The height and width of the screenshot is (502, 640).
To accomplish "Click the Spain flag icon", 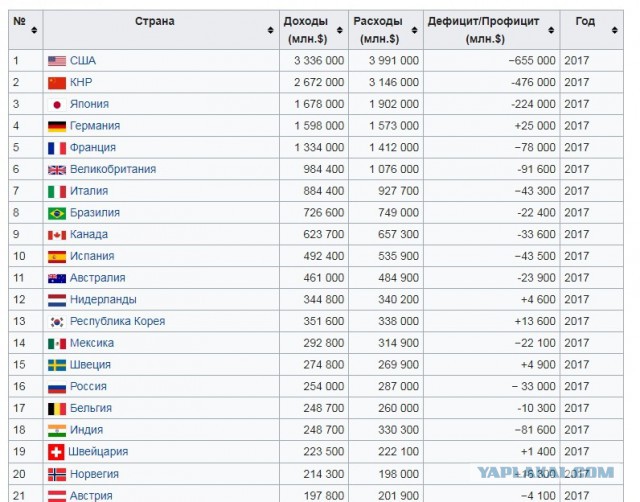I will click(x=57, y=256).
